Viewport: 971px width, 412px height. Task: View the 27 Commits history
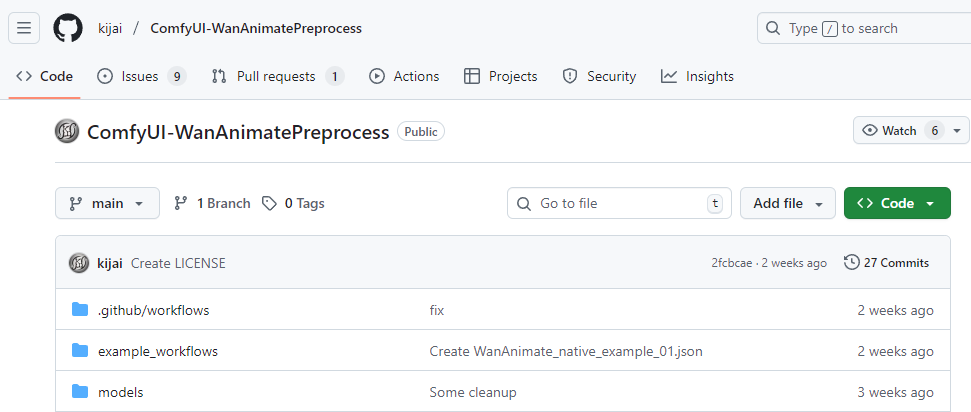(887, 263)
